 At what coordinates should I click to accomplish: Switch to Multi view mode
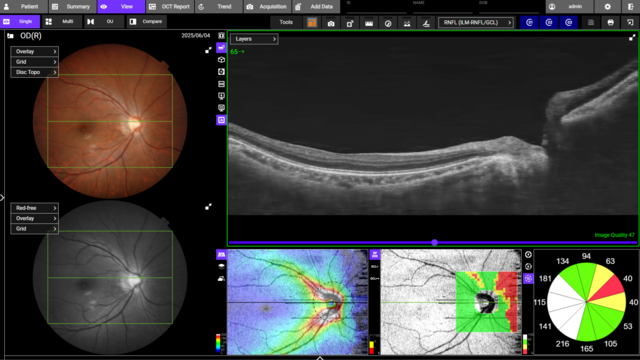tap(62, 22)
